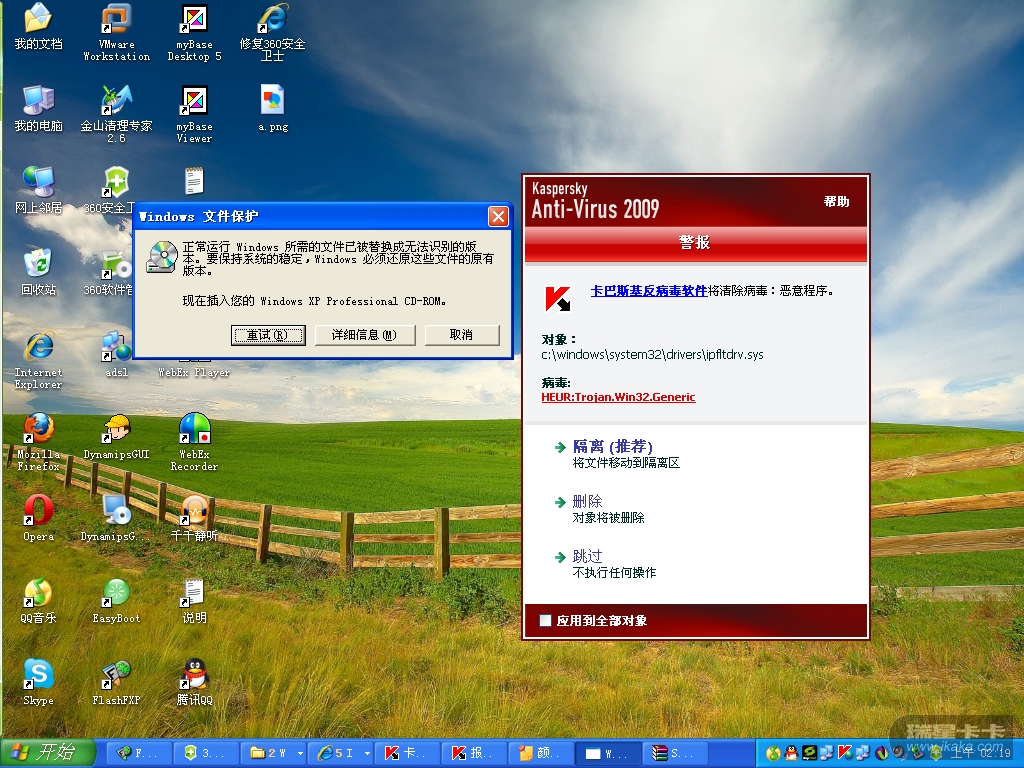The height and width of the screenshot is (768, 1024).
Task: Switch to the S... WinRAR taskbar button
Action: point(675,754)
